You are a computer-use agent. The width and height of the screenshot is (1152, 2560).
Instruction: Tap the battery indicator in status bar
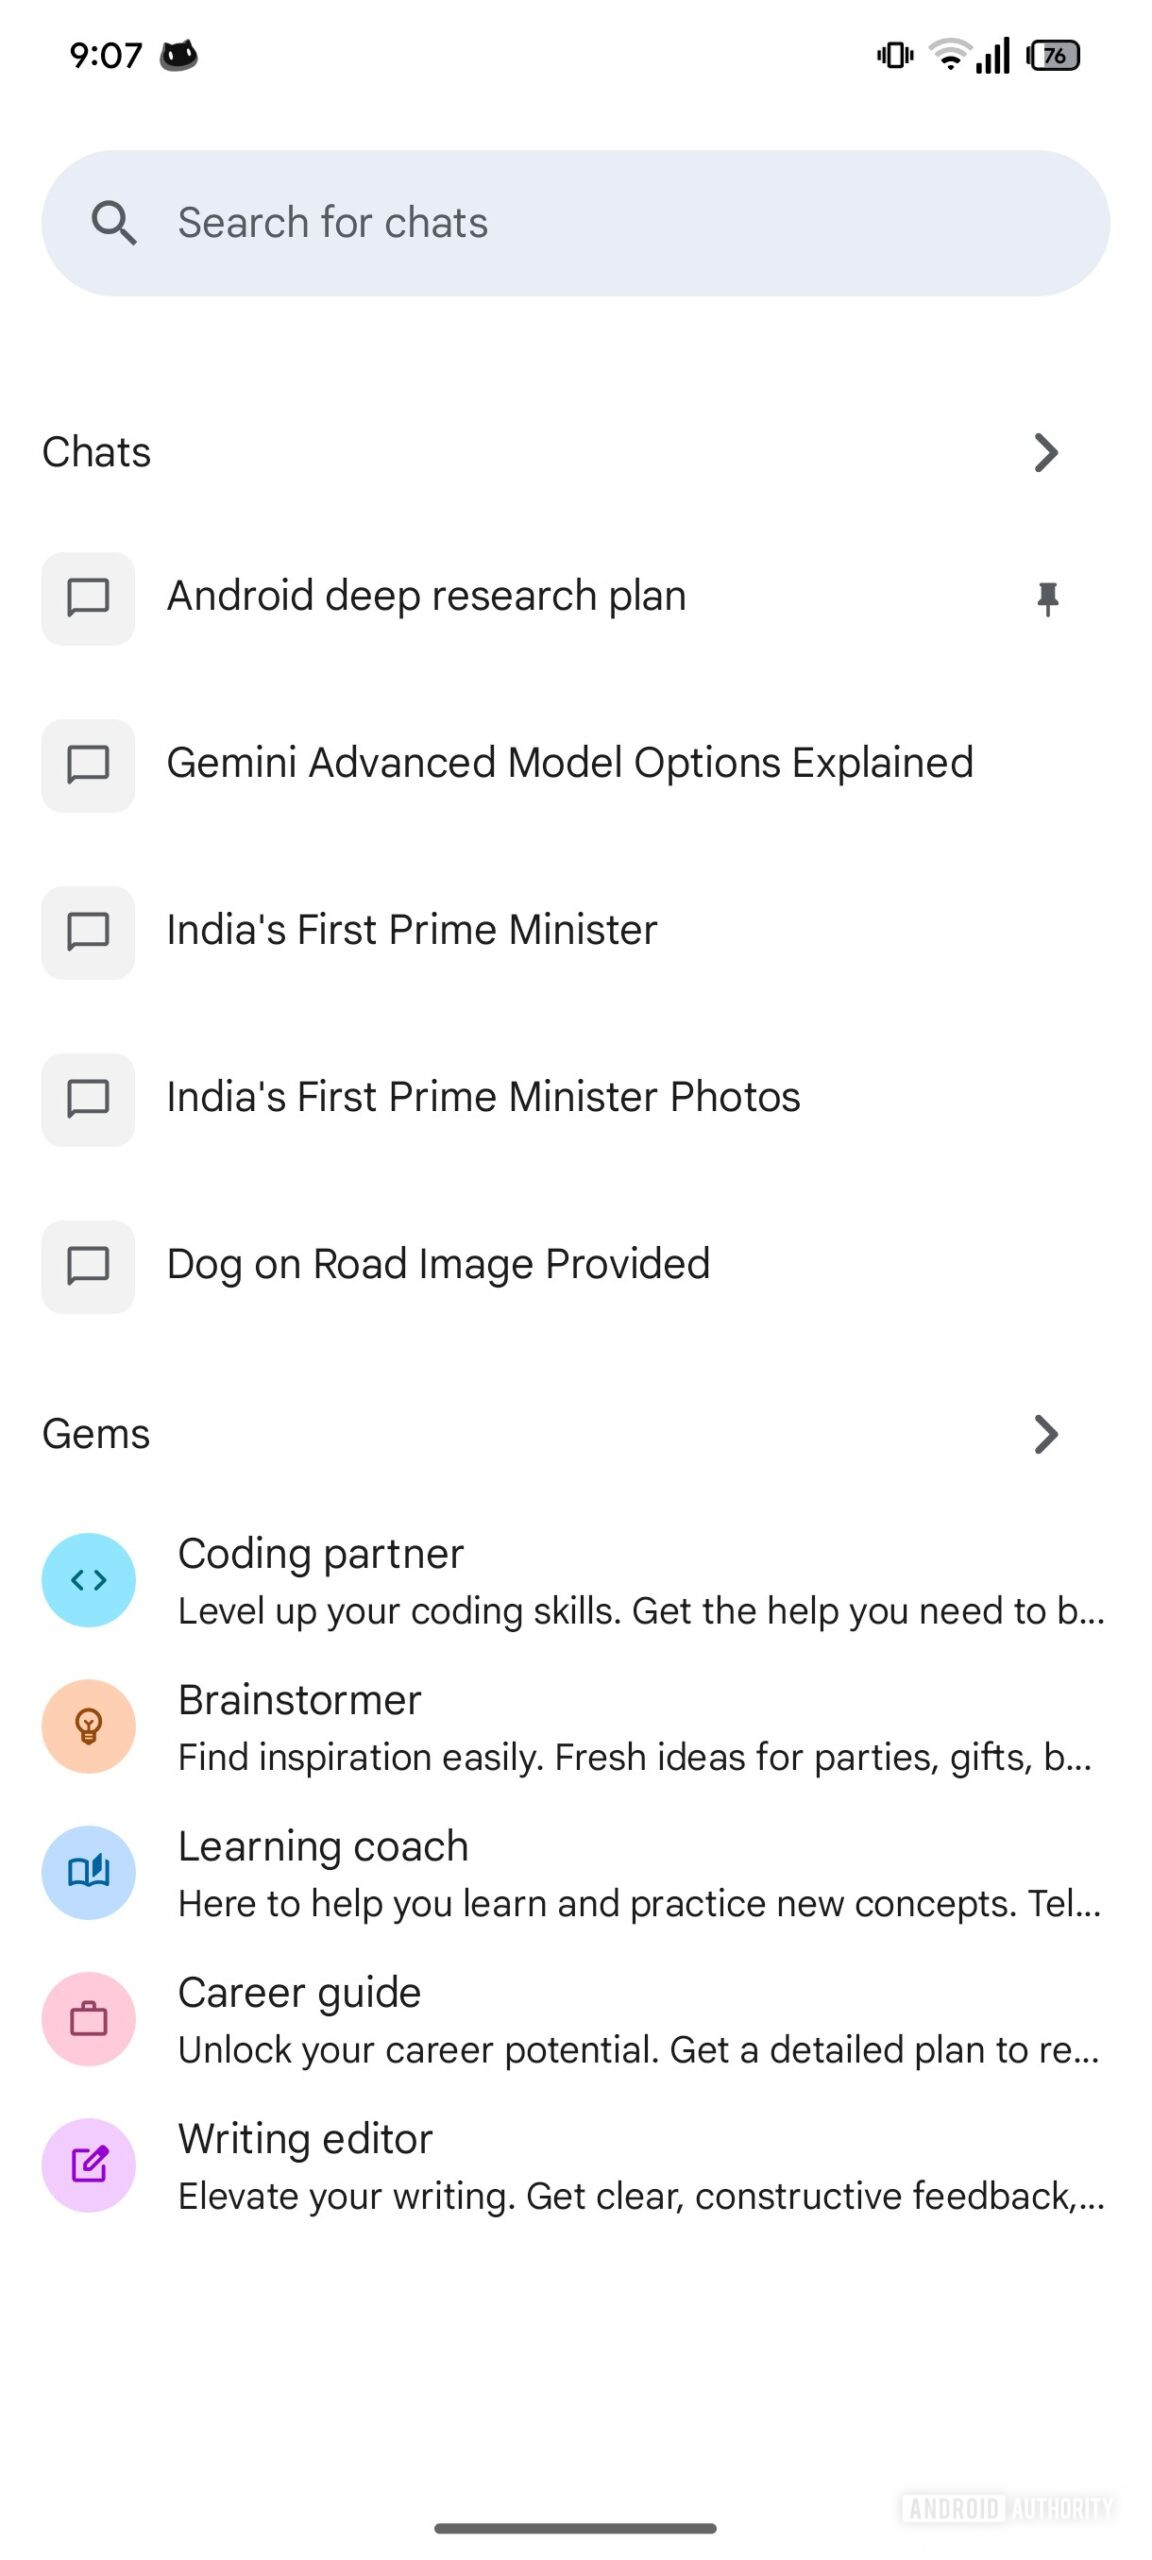point(1054,56)
